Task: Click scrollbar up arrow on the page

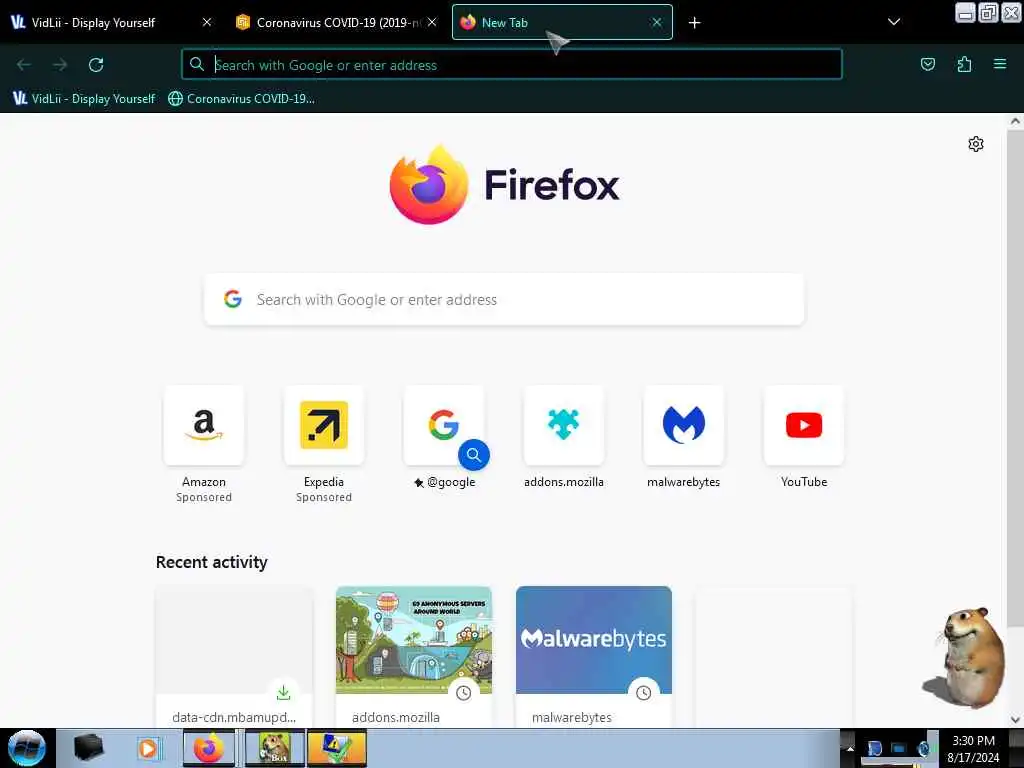Action: coord(1015,121)
